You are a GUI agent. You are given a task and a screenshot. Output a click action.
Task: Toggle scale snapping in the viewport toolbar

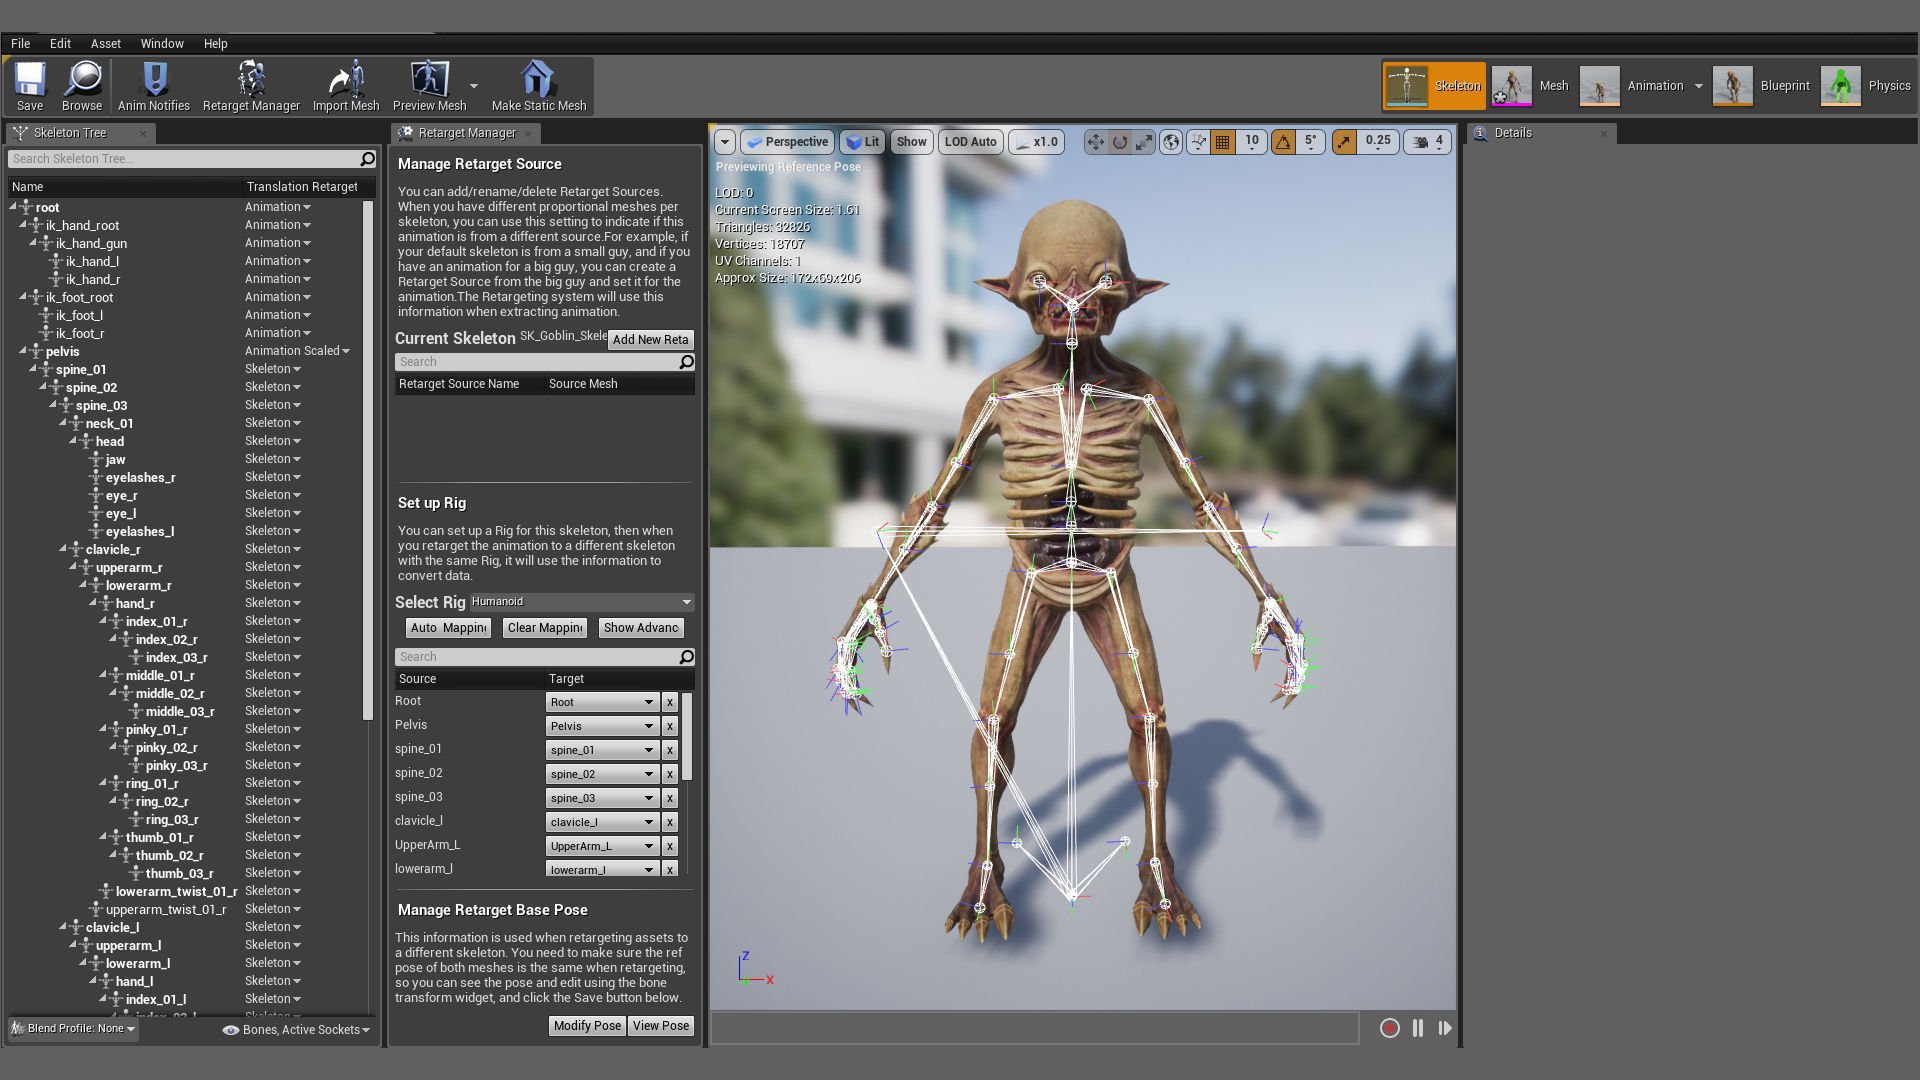(x=1344, y=142)
